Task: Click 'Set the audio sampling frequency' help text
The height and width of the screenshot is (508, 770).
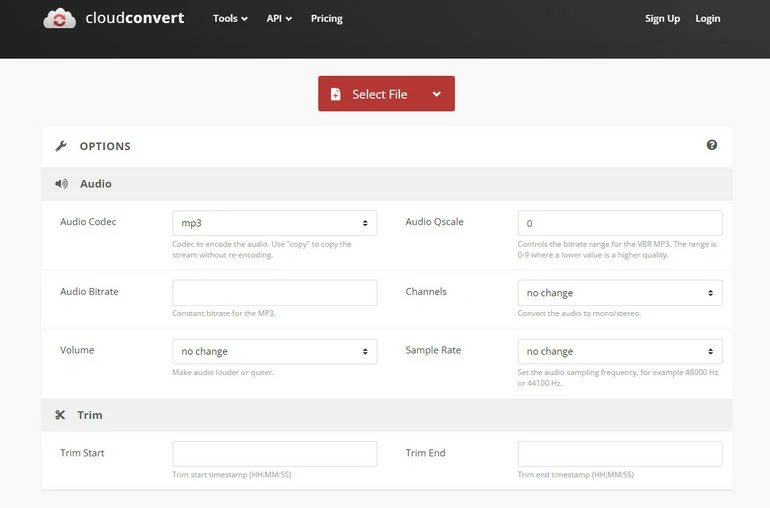Action: (x=618, y=378)
